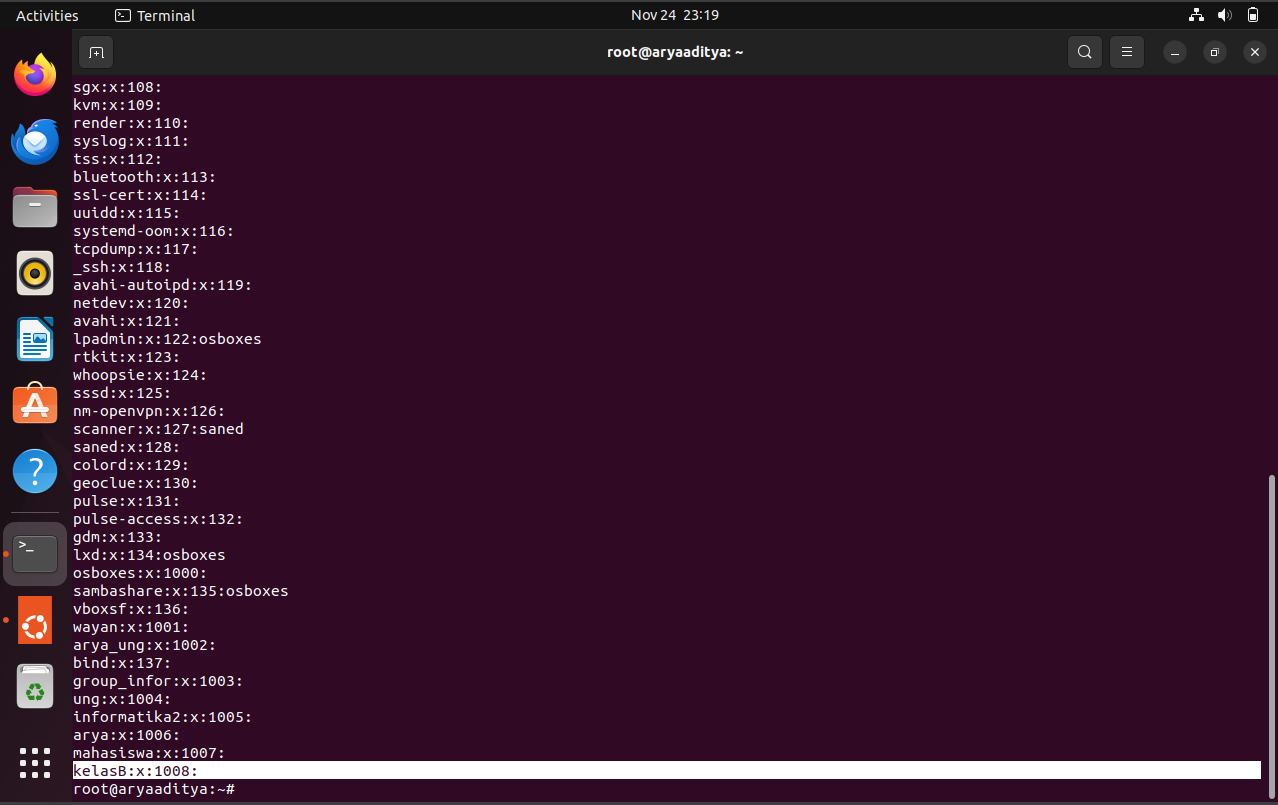Screen dimensions: 1278x805
Task: Click the highlighted kelasB:x:1008: line
Action: pyautogui.click(x=667, y=771)
